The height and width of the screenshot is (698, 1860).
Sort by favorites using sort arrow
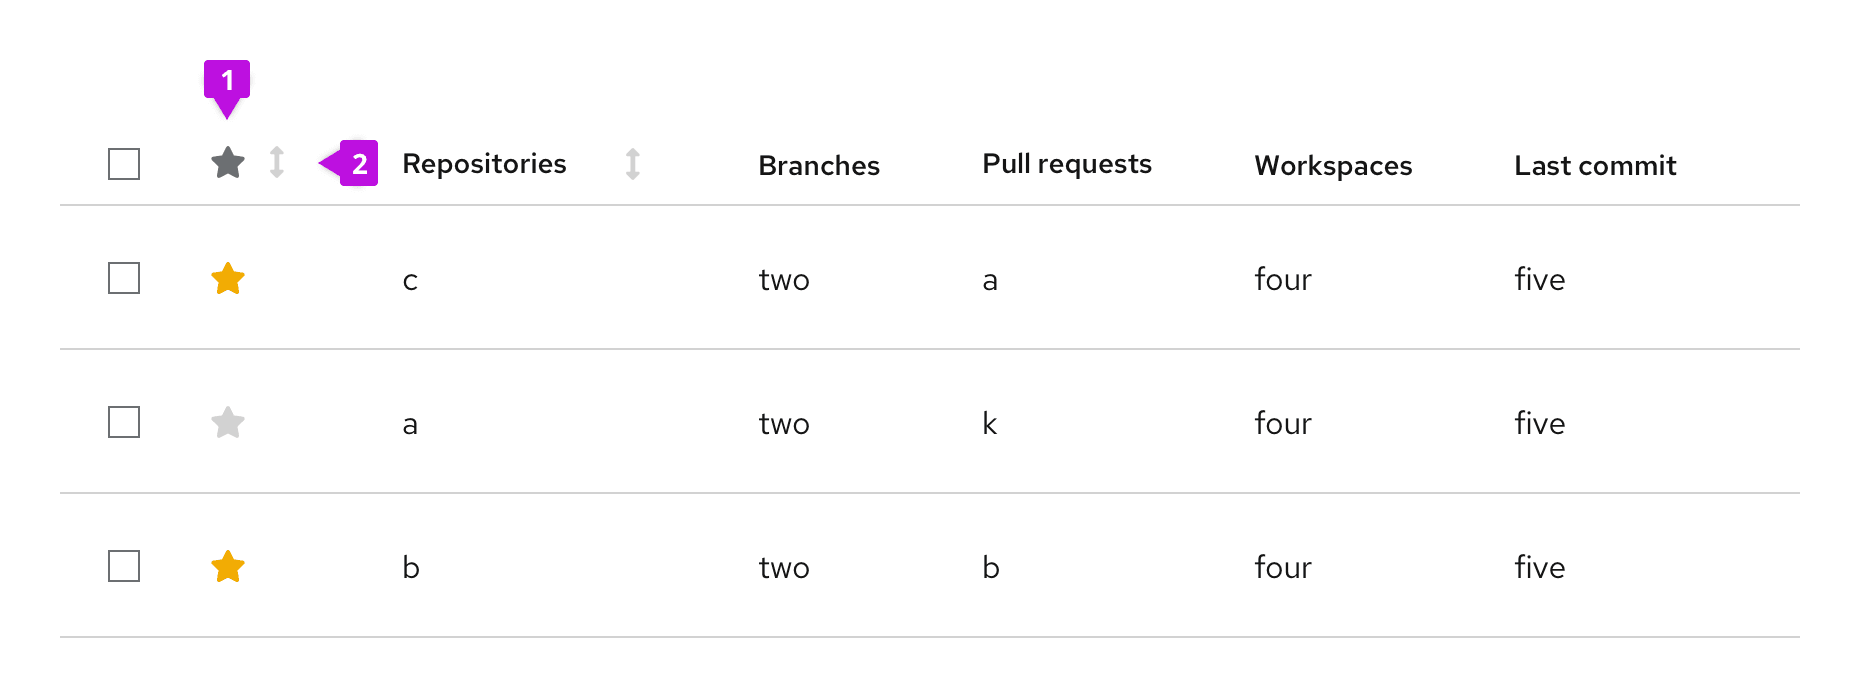point(277,163)
